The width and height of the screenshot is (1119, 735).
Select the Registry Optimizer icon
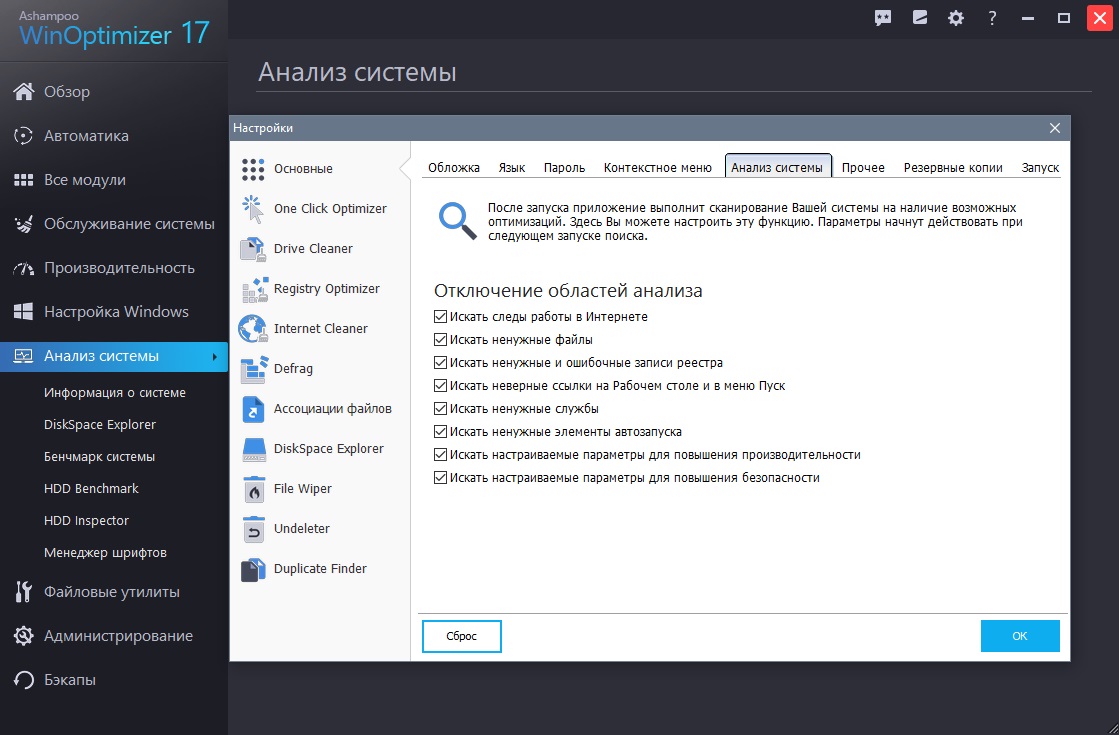pos(254,289)
